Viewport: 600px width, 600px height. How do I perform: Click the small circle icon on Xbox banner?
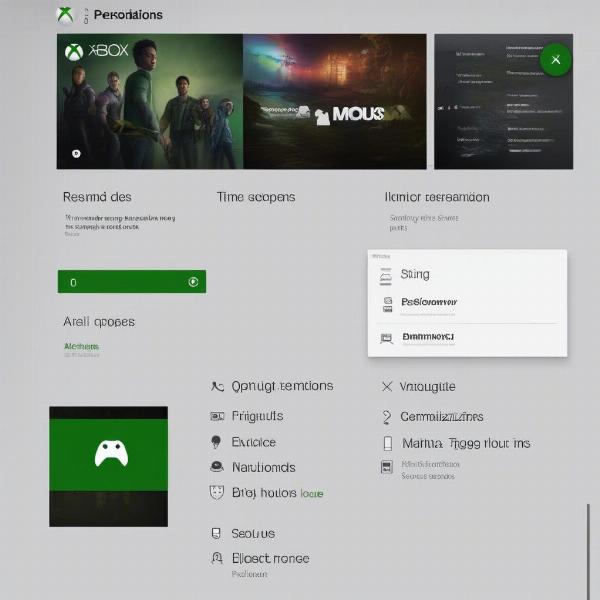(x=77, y=153)
